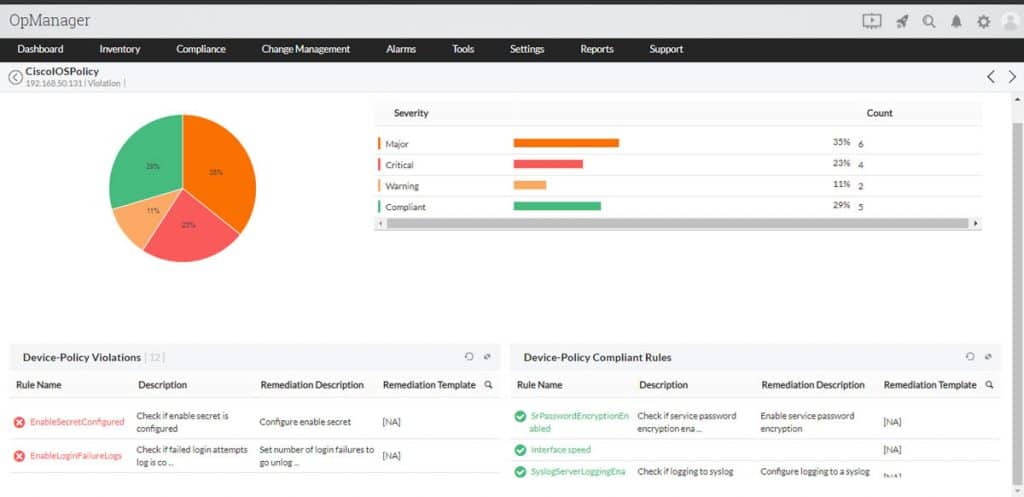Click the severity table horizontal scrollbar
The image size is (1024, 497).
pyautogui.click(x=677, y=224)
